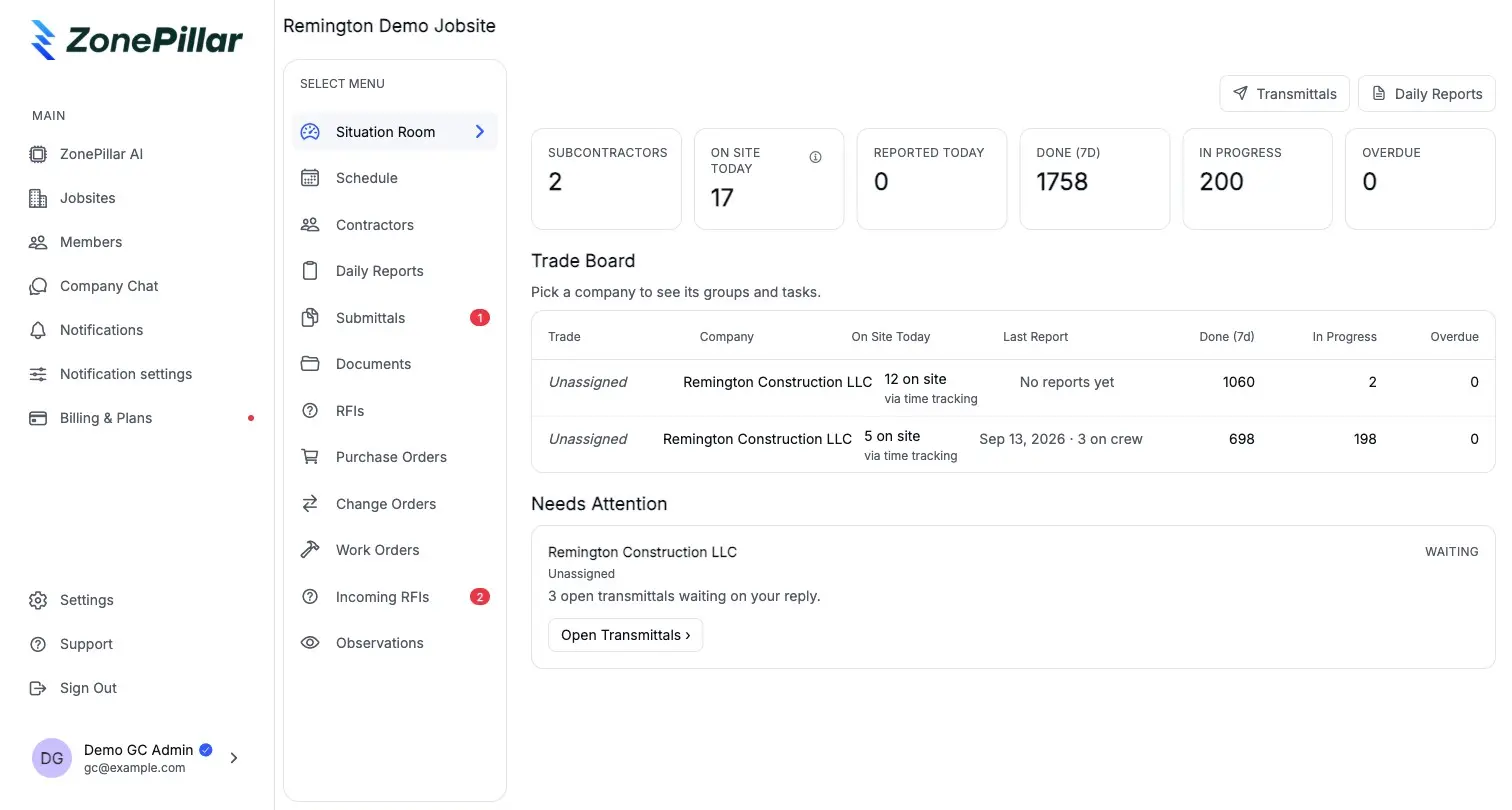Click the Submittals files icon
1512x810 pixels.
pyautogui.click(x=310, y=318)
